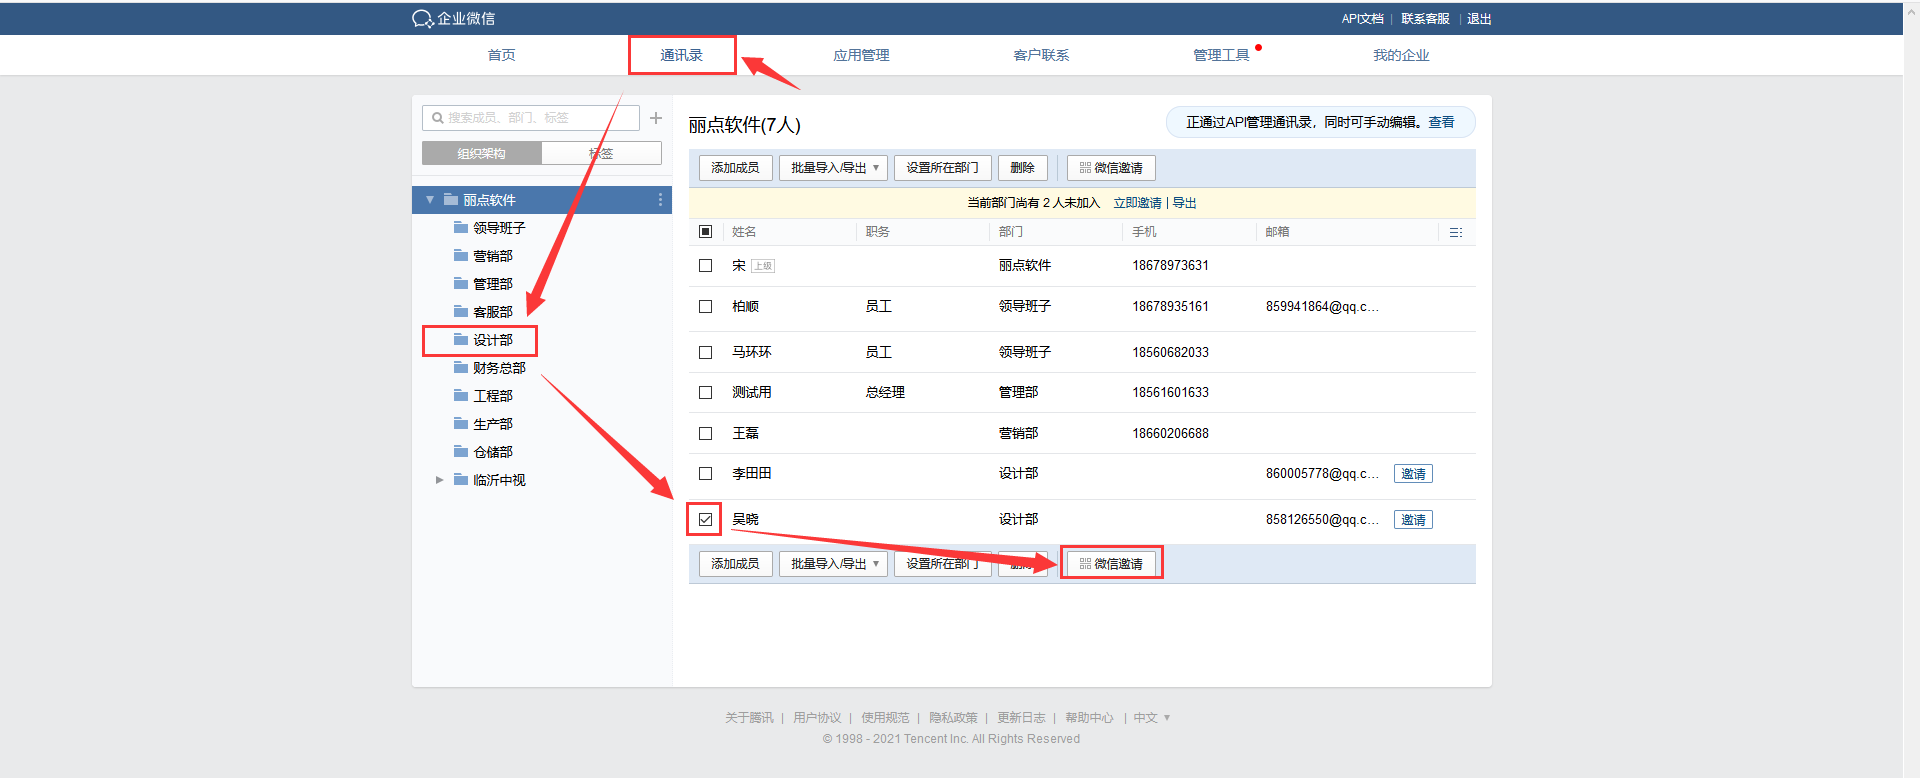
Task: Go to the 首页 tab
Action: (x=501, y=55)
